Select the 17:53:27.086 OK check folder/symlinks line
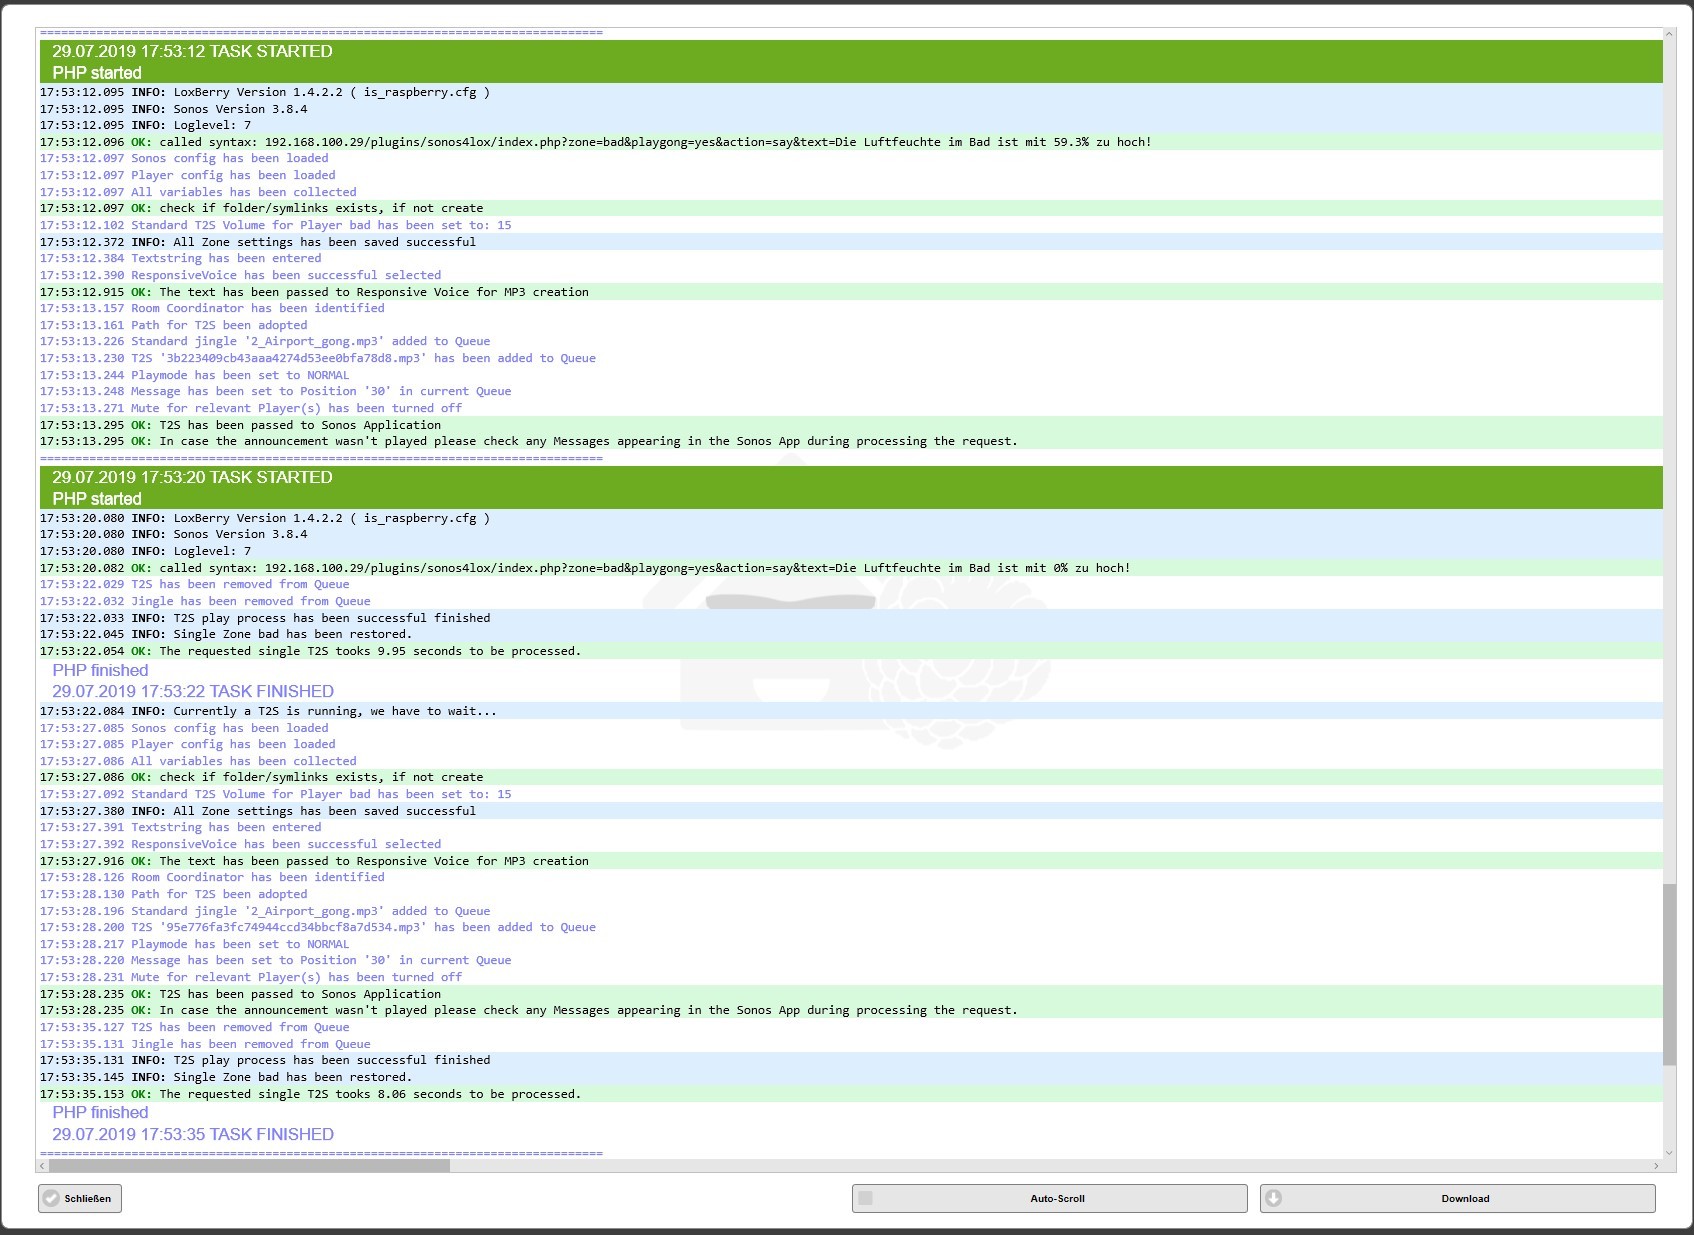Image resolution: width=1694 pixels, height=1235 pixels. pos(851,777)
